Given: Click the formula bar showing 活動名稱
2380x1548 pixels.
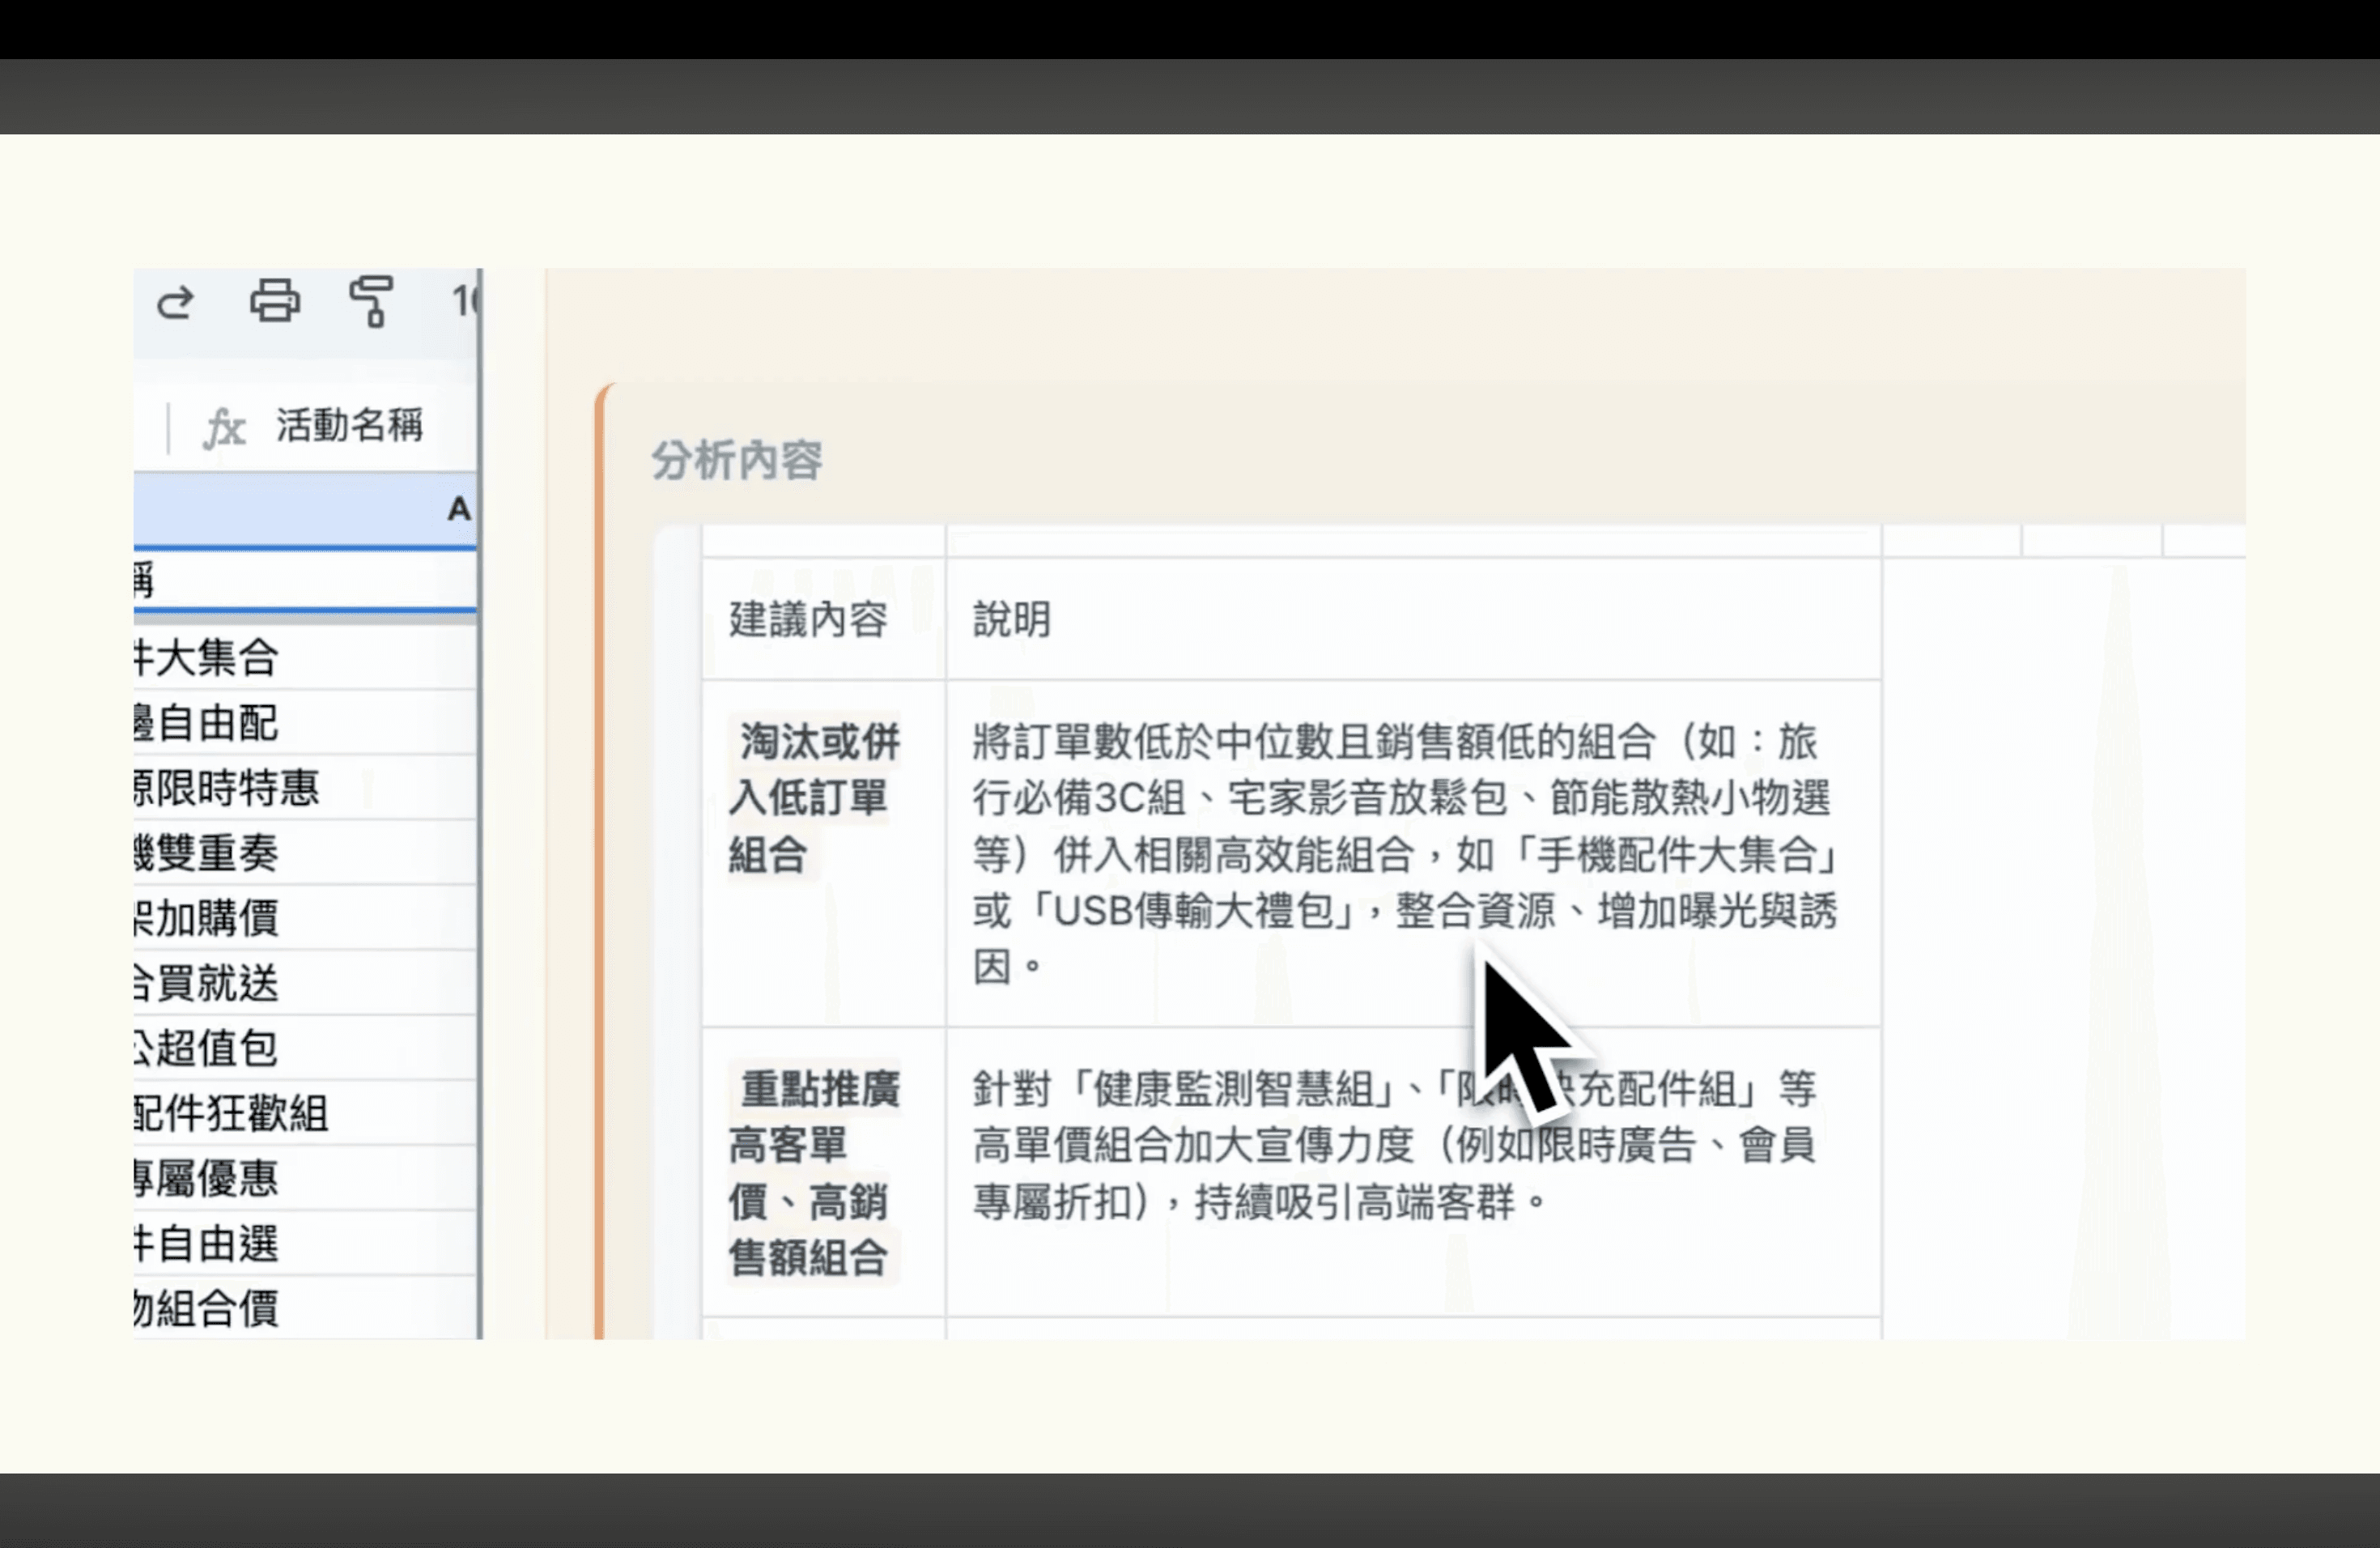Looking at the screenshot, I should click(x=349, y=426).
